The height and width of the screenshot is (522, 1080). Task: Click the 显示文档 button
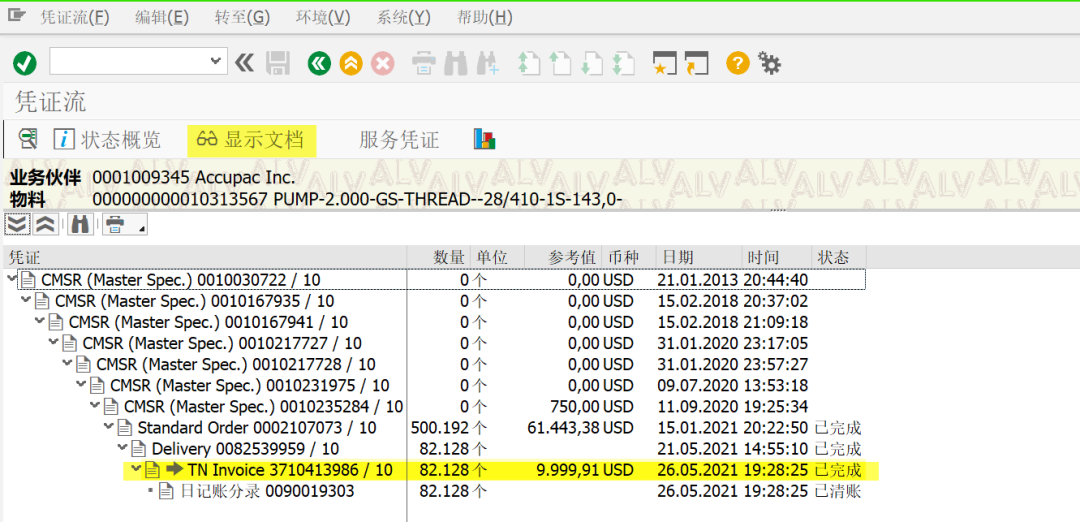[251, 140]
